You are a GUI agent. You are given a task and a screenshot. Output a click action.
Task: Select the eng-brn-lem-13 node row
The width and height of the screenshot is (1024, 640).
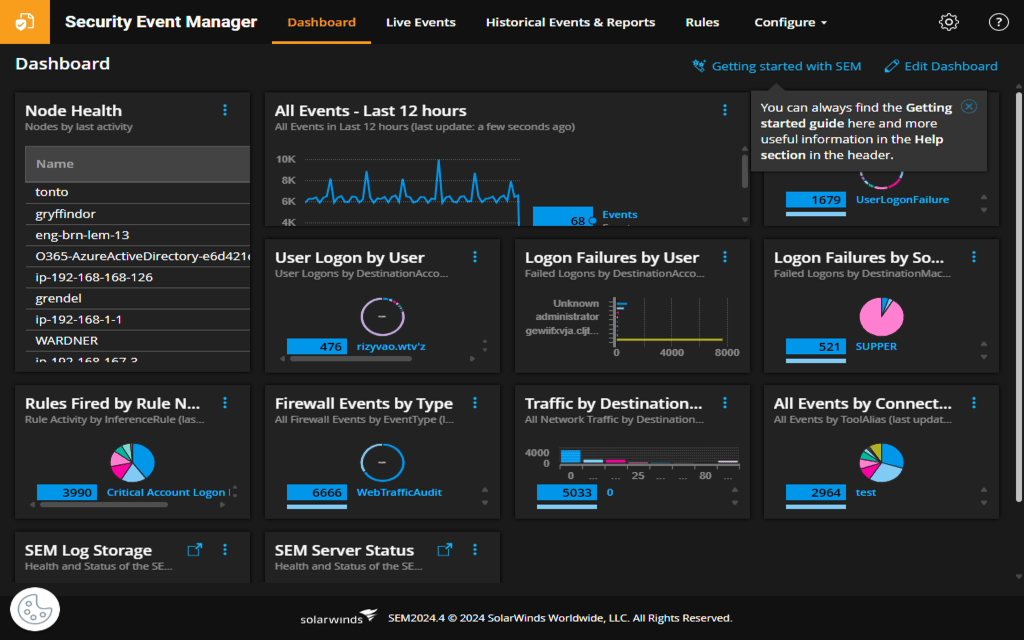138,234
